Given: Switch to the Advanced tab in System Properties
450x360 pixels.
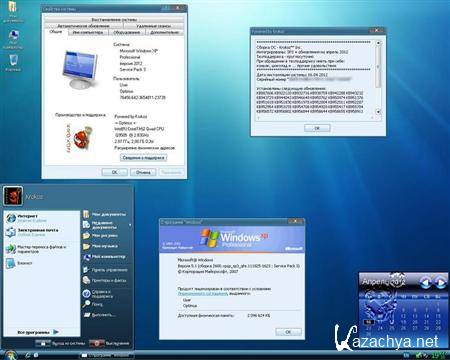Looking at the screenshot, I should [165, 32].
